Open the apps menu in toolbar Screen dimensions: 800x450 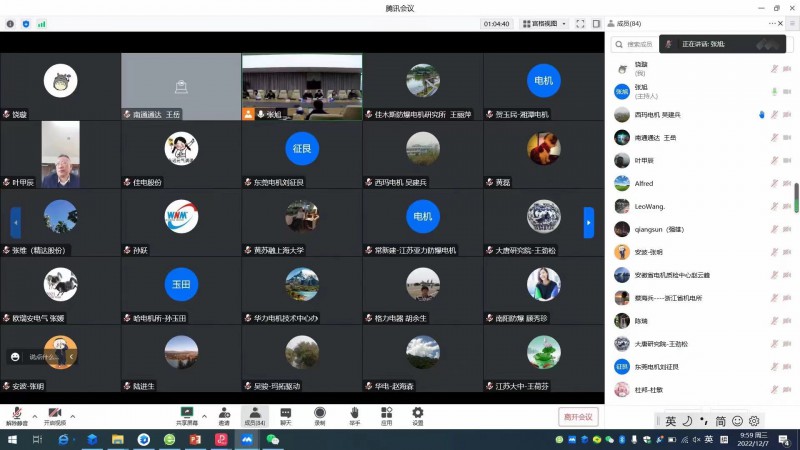pos(387,416)
